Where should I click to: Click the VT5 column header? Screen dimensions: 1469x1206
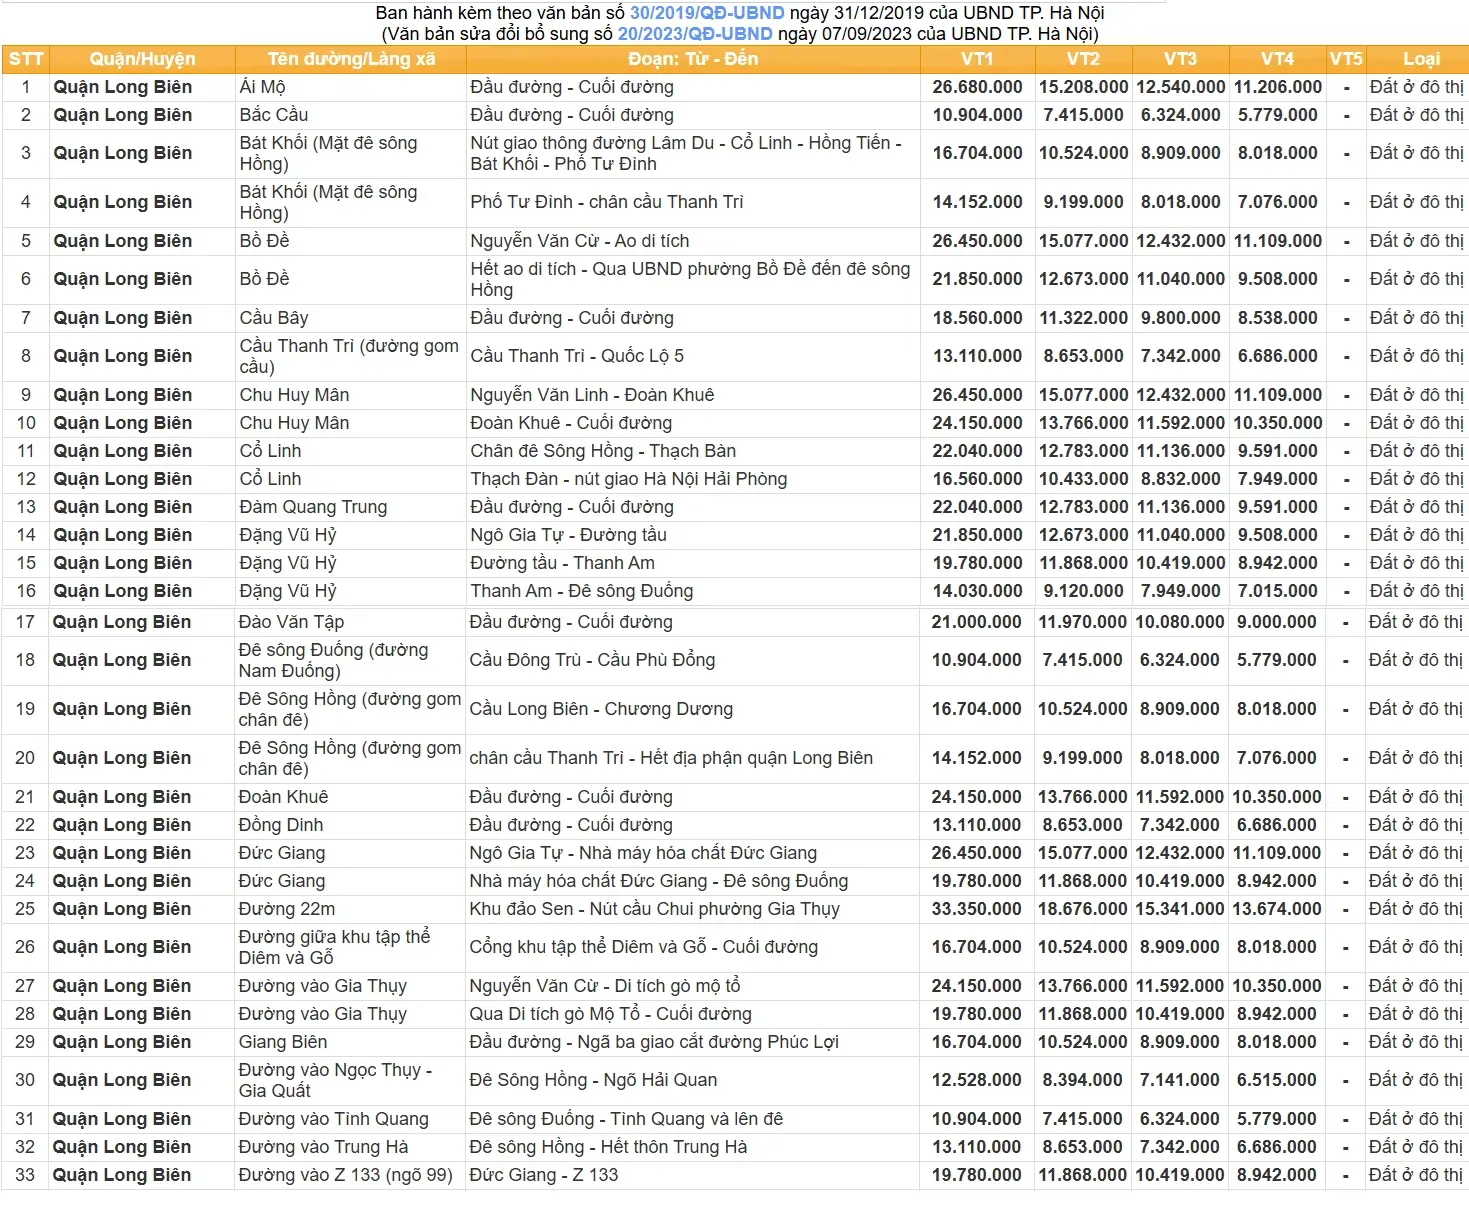(x=1346, y=59)
